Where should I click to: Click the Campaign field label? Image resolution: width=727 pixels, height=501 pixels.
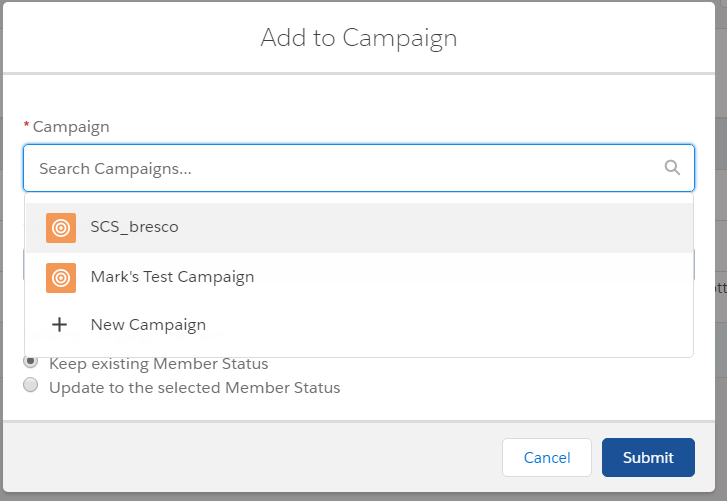(x=71, y=127)
